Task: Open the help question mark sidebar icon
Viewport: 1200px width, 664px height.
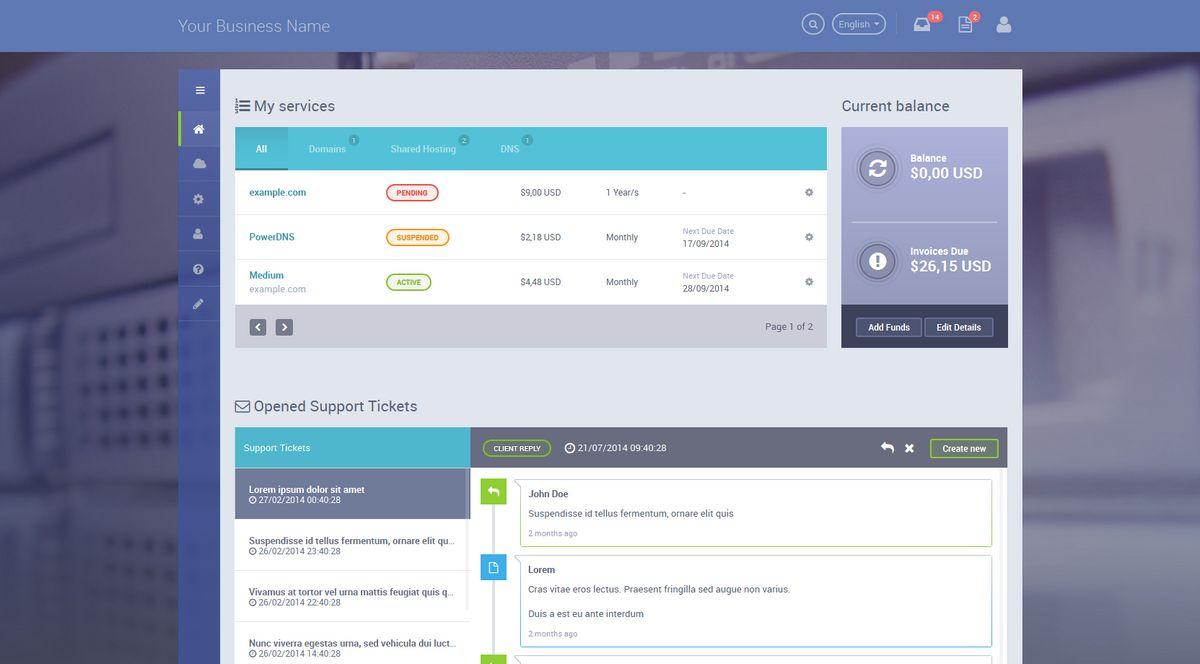Action: [x=199, y=269]
